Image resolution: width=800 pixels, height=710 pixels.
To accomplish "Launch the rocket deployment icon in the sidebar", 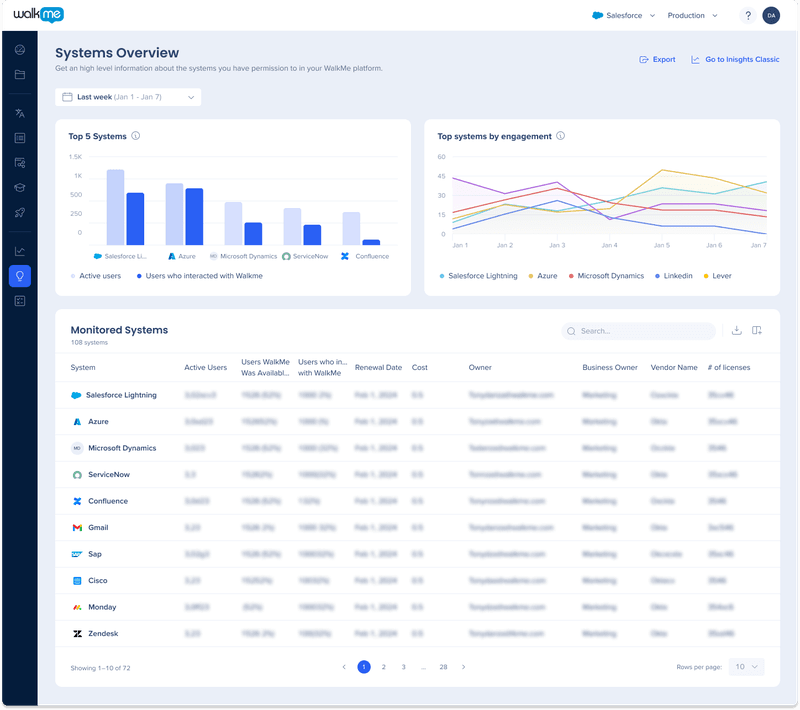I will tap(20, 213).
